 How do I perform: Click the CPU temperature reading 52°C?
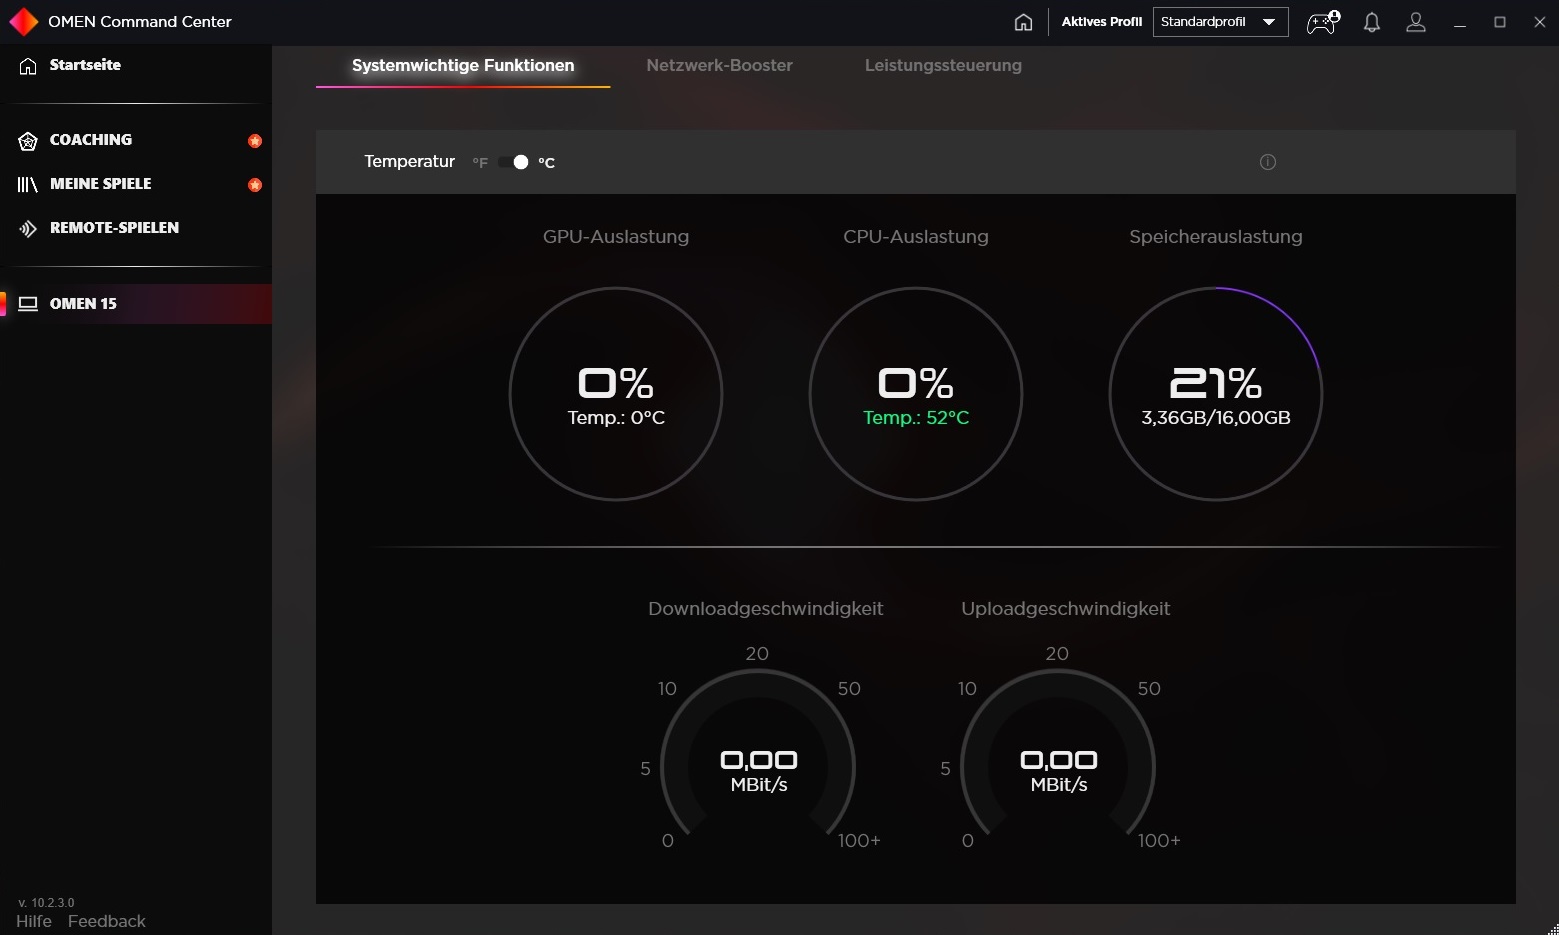coord(916,418)
